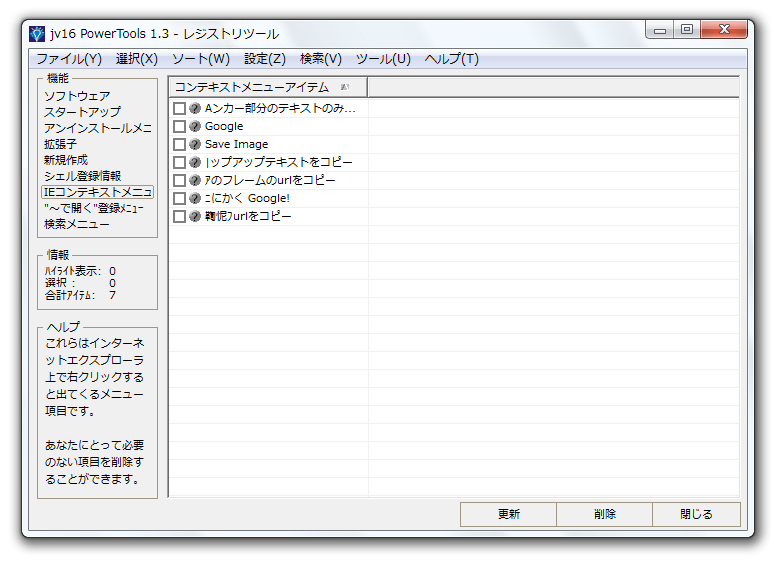This screenshot has width=779, height=563.
Task: Click the jv16 PowerTools title bar icon
Action: 37,34
